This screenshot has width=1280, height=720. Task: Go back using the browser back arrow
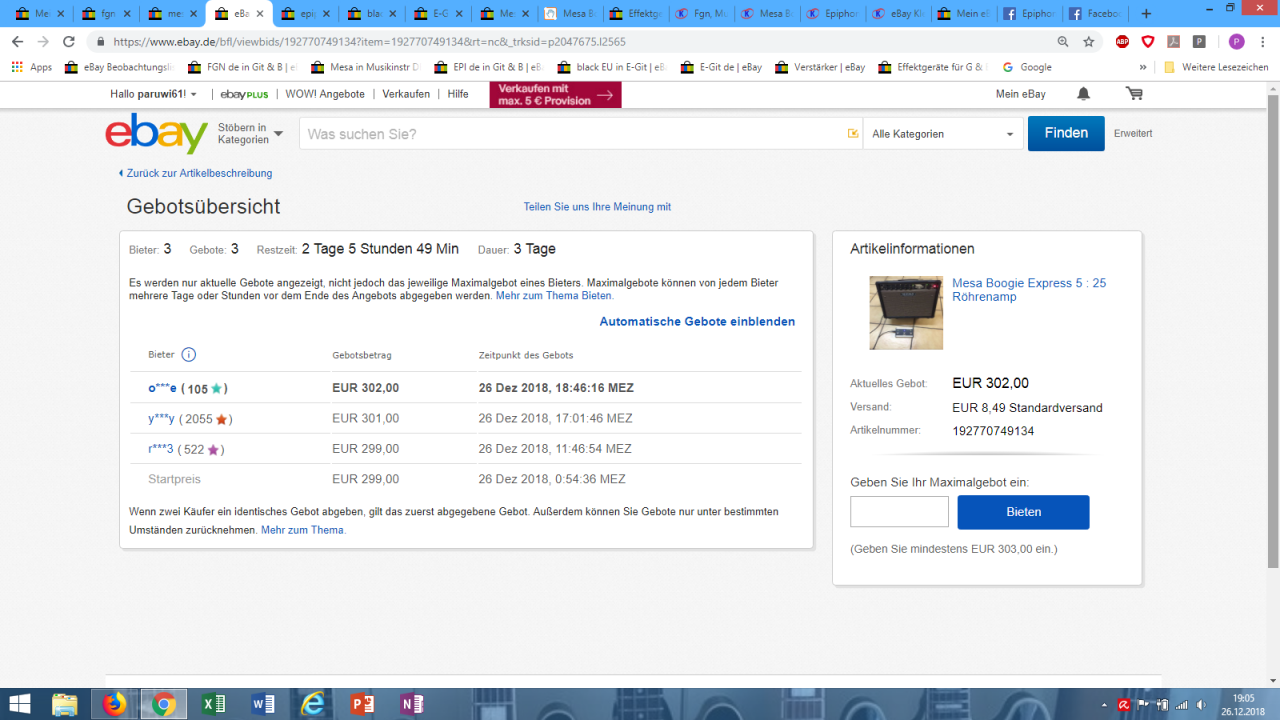(19, 42)
